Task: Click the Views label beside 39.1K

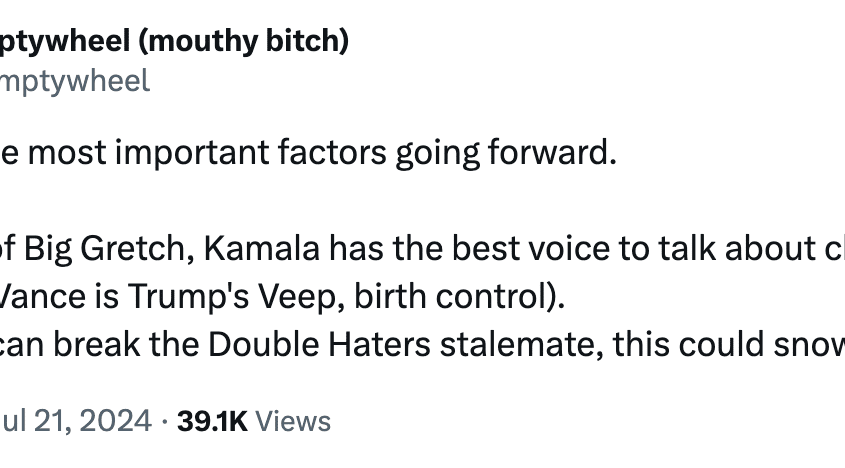Action: [x=293, y=421]
